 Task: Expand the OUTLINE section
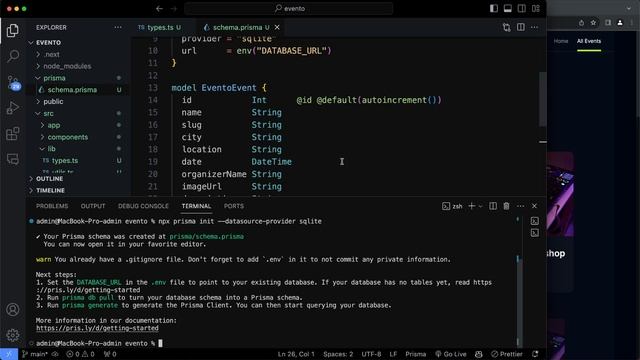pyautogui.click(x=49, y=179)
